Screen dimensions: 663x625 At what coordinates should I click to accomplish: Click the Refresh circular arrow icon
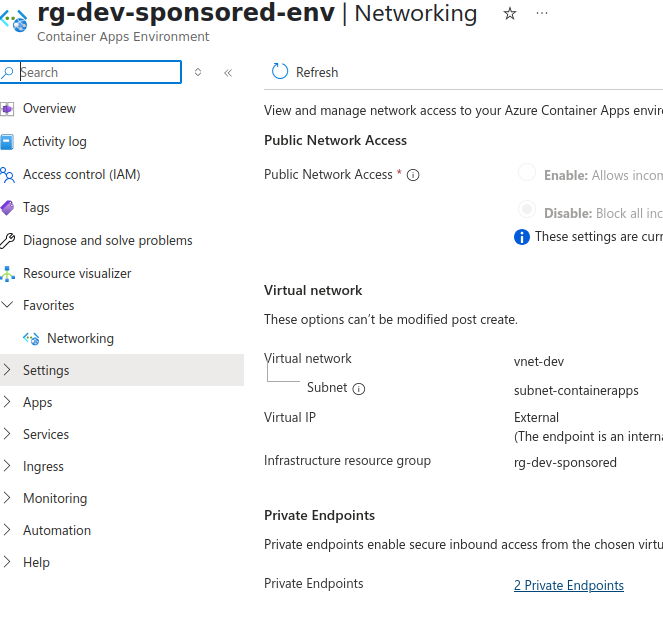click(x=279, y=71)
